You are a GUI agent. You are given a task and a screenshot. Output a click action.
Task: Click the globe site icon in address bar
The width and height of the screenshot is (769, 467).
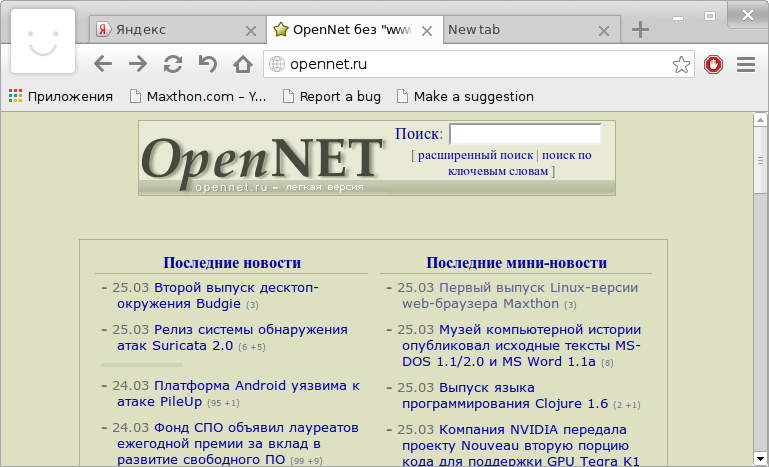pos(277,64)
